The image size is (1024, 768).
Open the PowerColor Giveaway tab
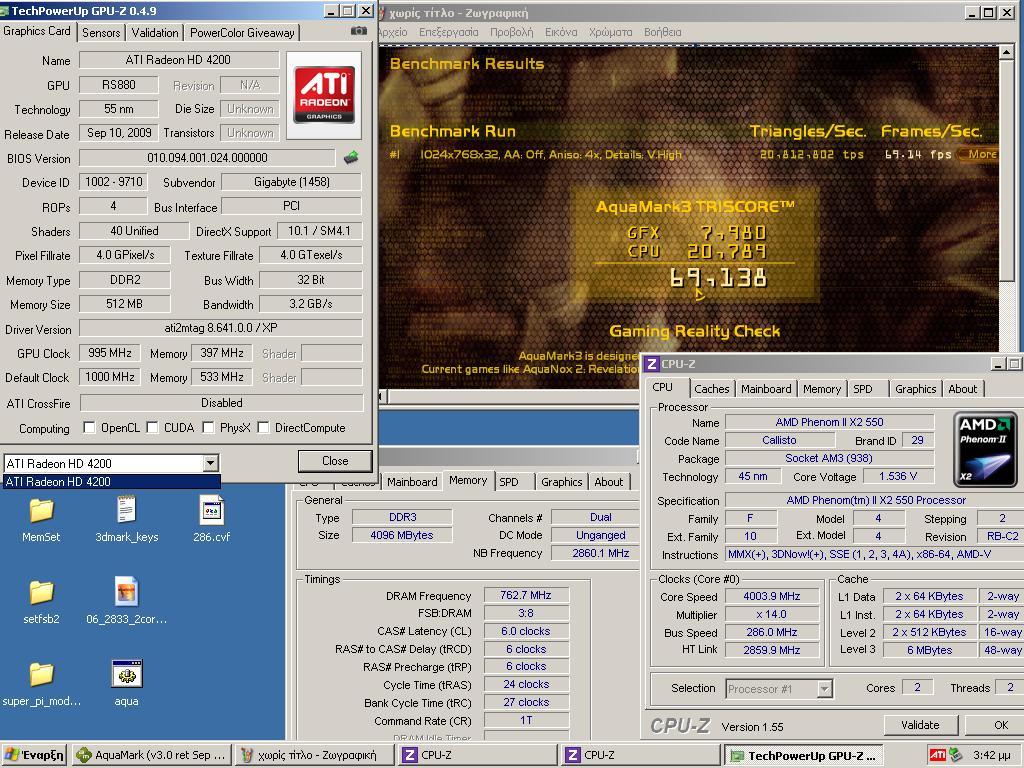click(x=242, y=33)
